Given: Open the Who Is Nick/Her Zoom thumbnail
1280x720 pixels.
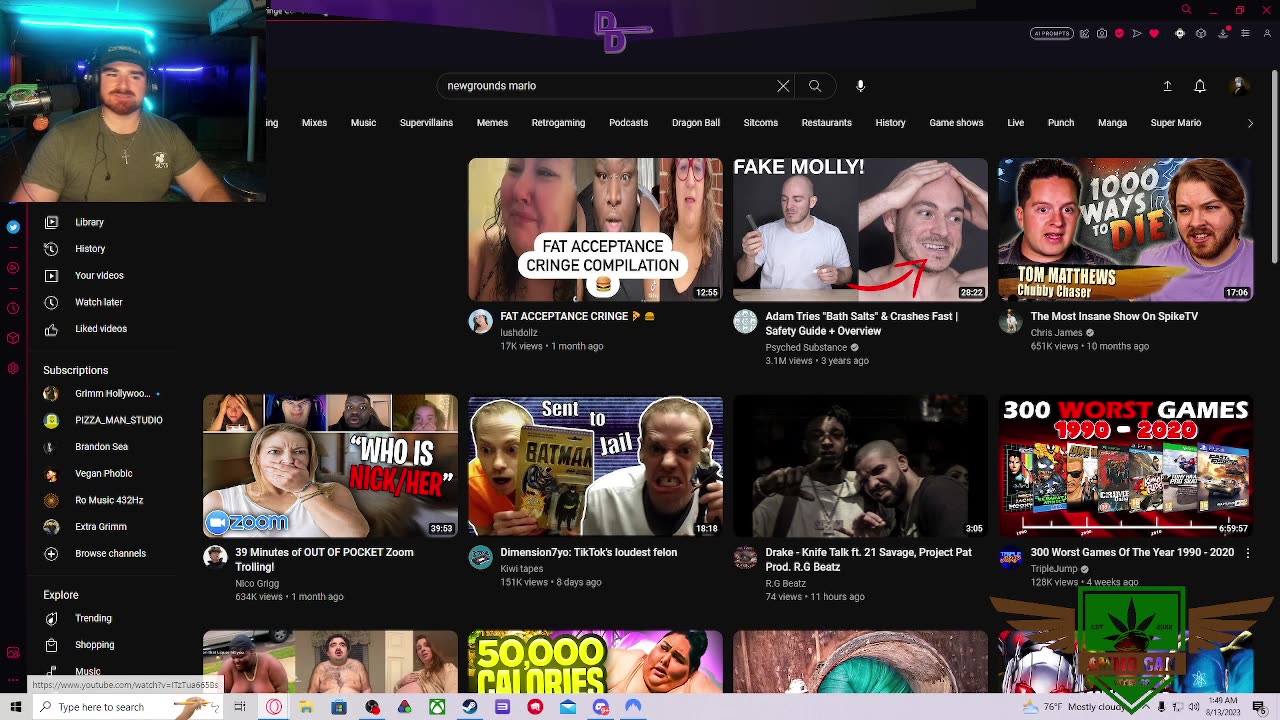Looking at the screenshot, I should [330, 466].
